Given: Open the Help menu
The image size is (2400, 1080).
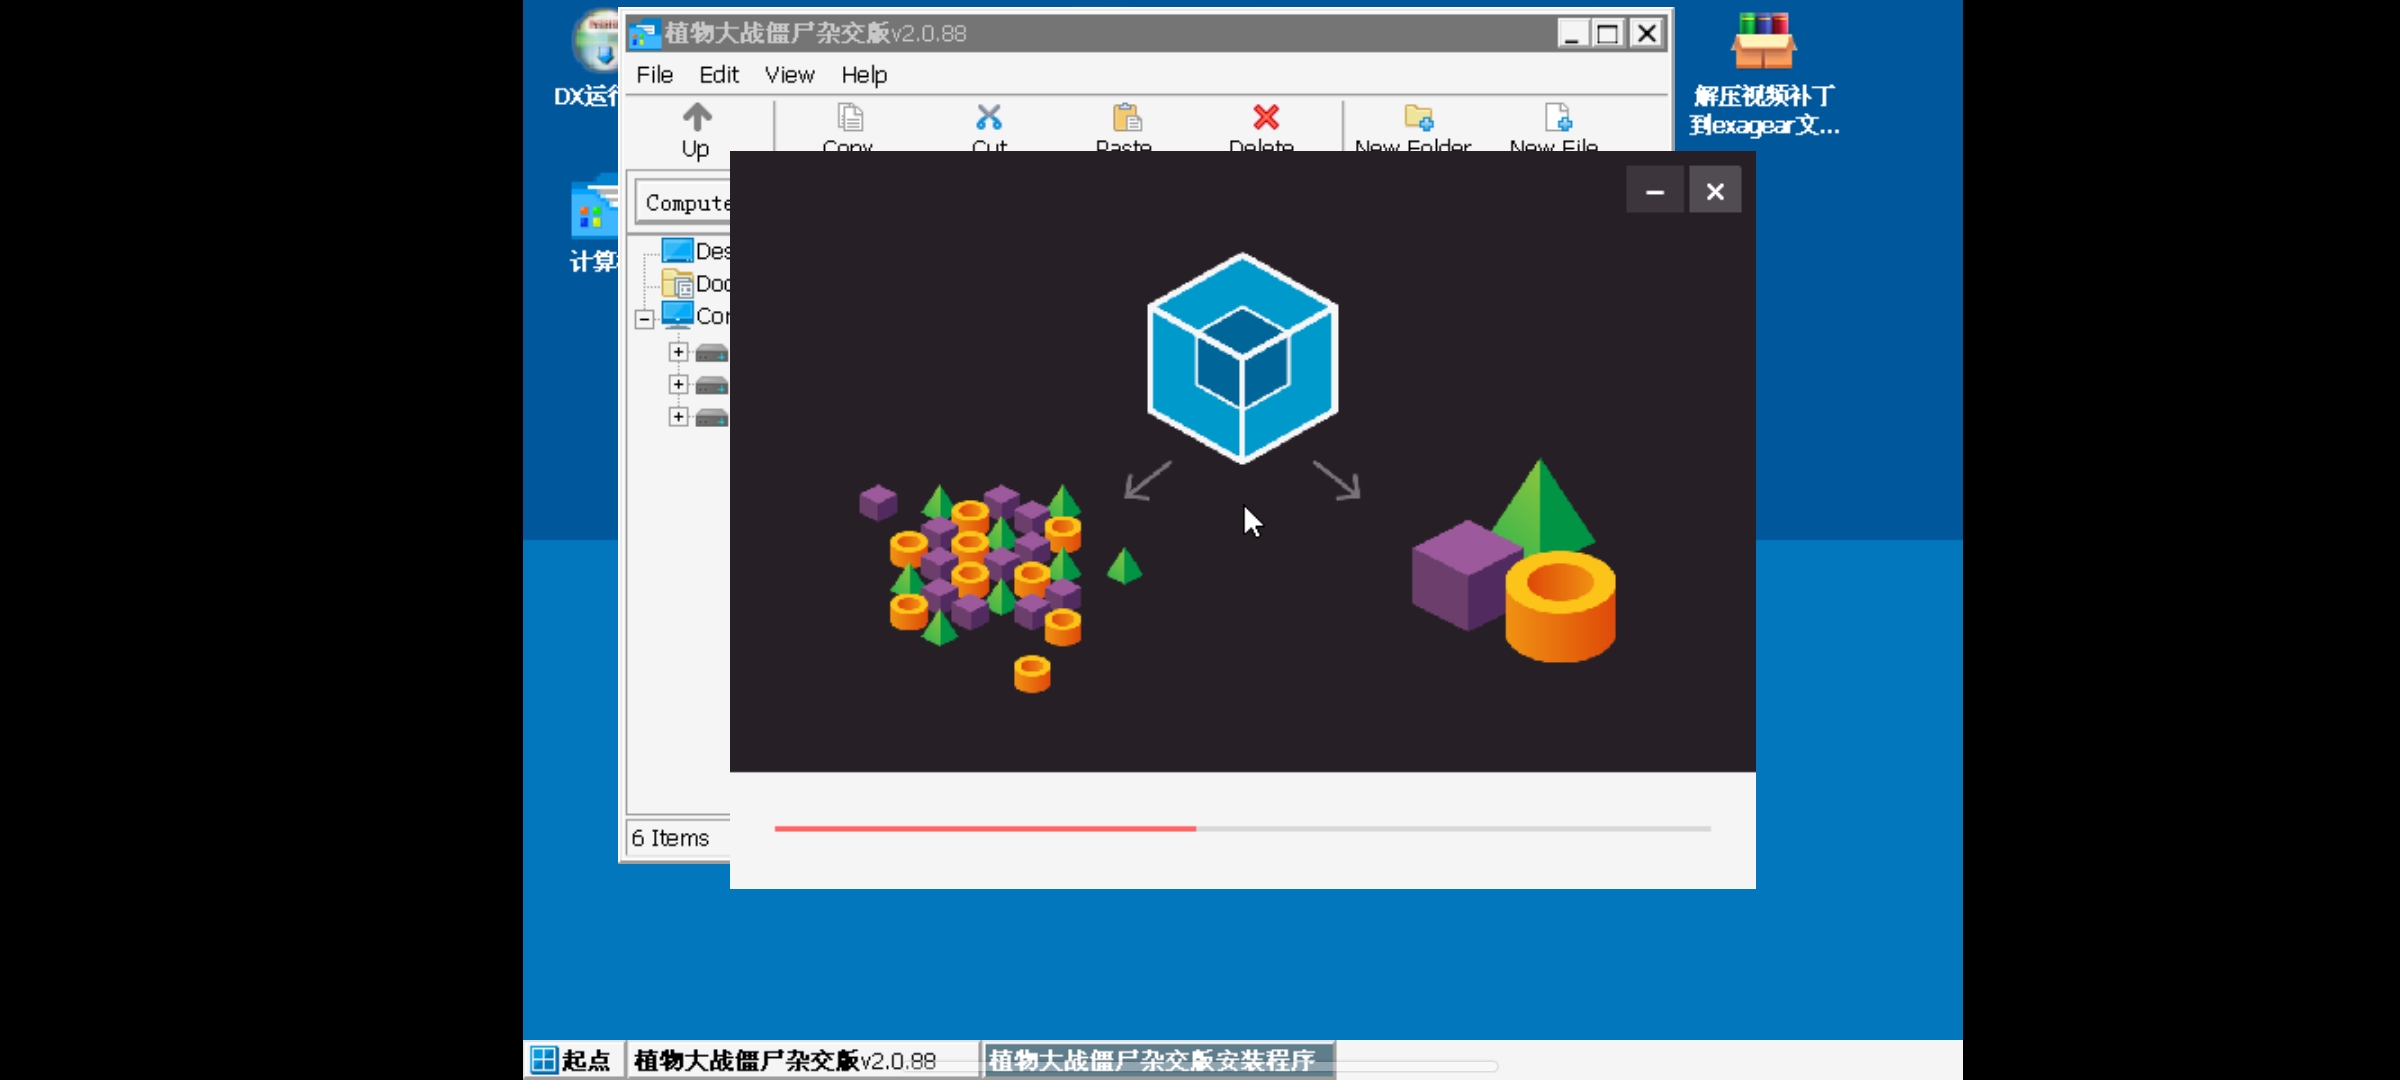Looking at the screenshot, I should pos(864,75).
